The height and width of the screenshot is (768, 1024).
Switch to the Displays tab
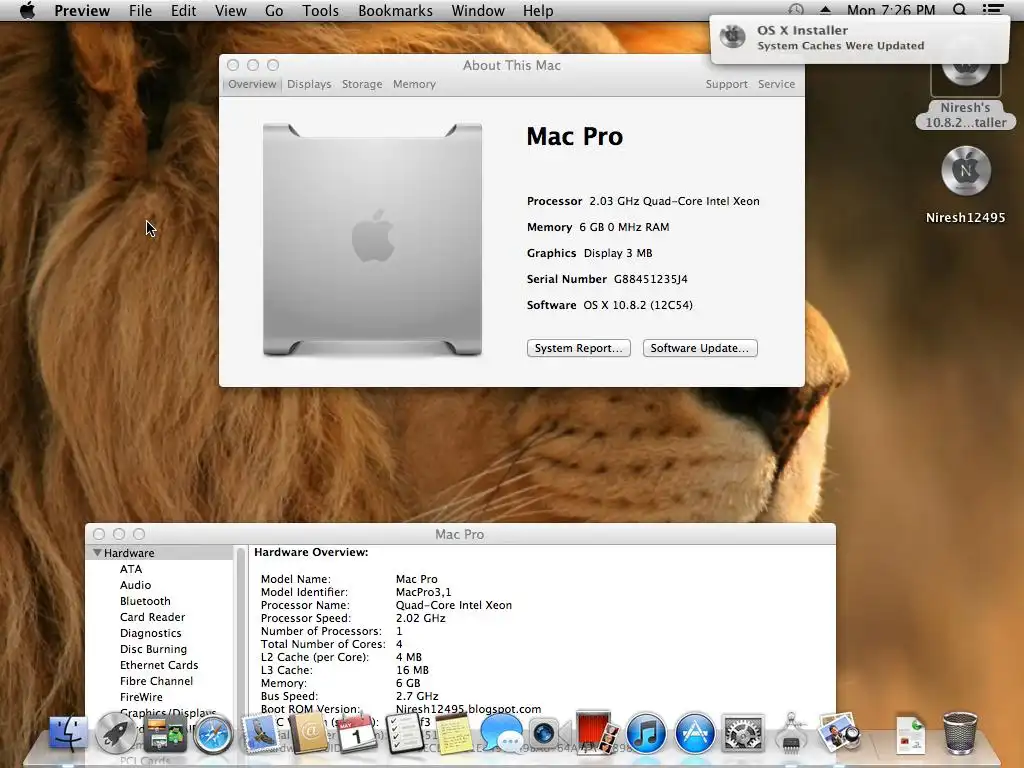pyautogui.click(x=309, y=84)
